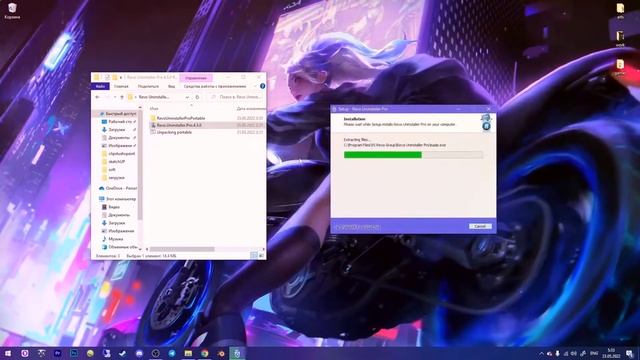
Task: Switch Explorer to details view icon
Action: [x=253, y=256]
